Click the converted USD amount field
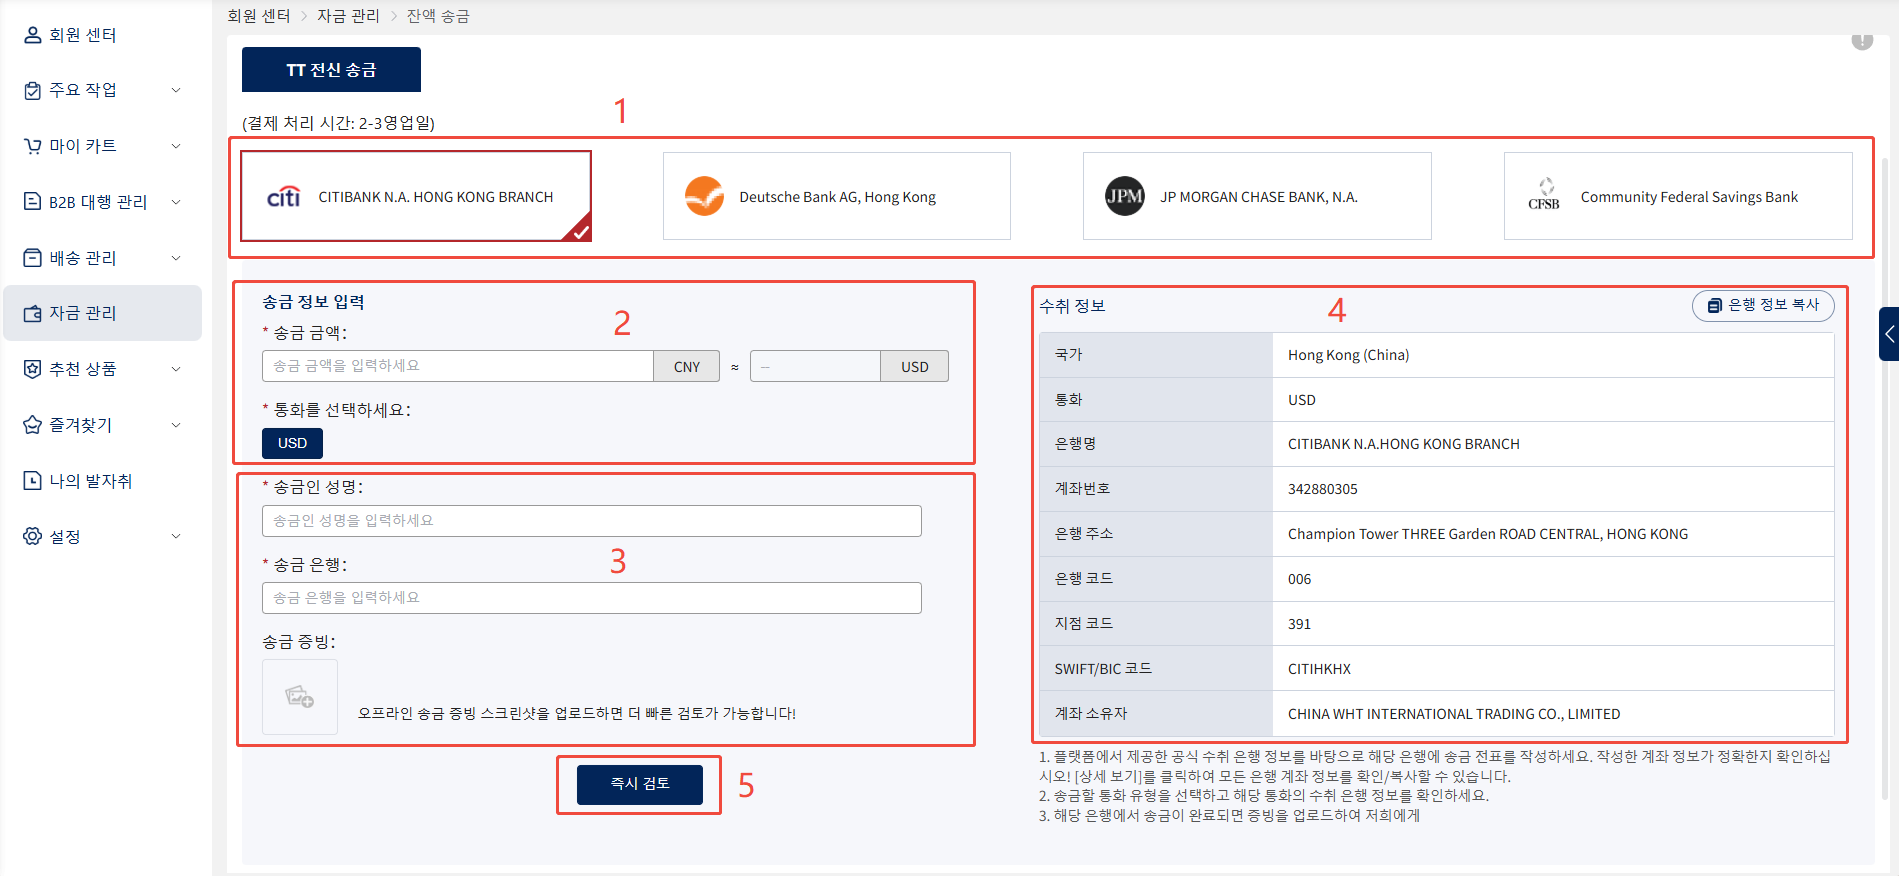Viewport: 1899px width, 876px height. point(815,366)
